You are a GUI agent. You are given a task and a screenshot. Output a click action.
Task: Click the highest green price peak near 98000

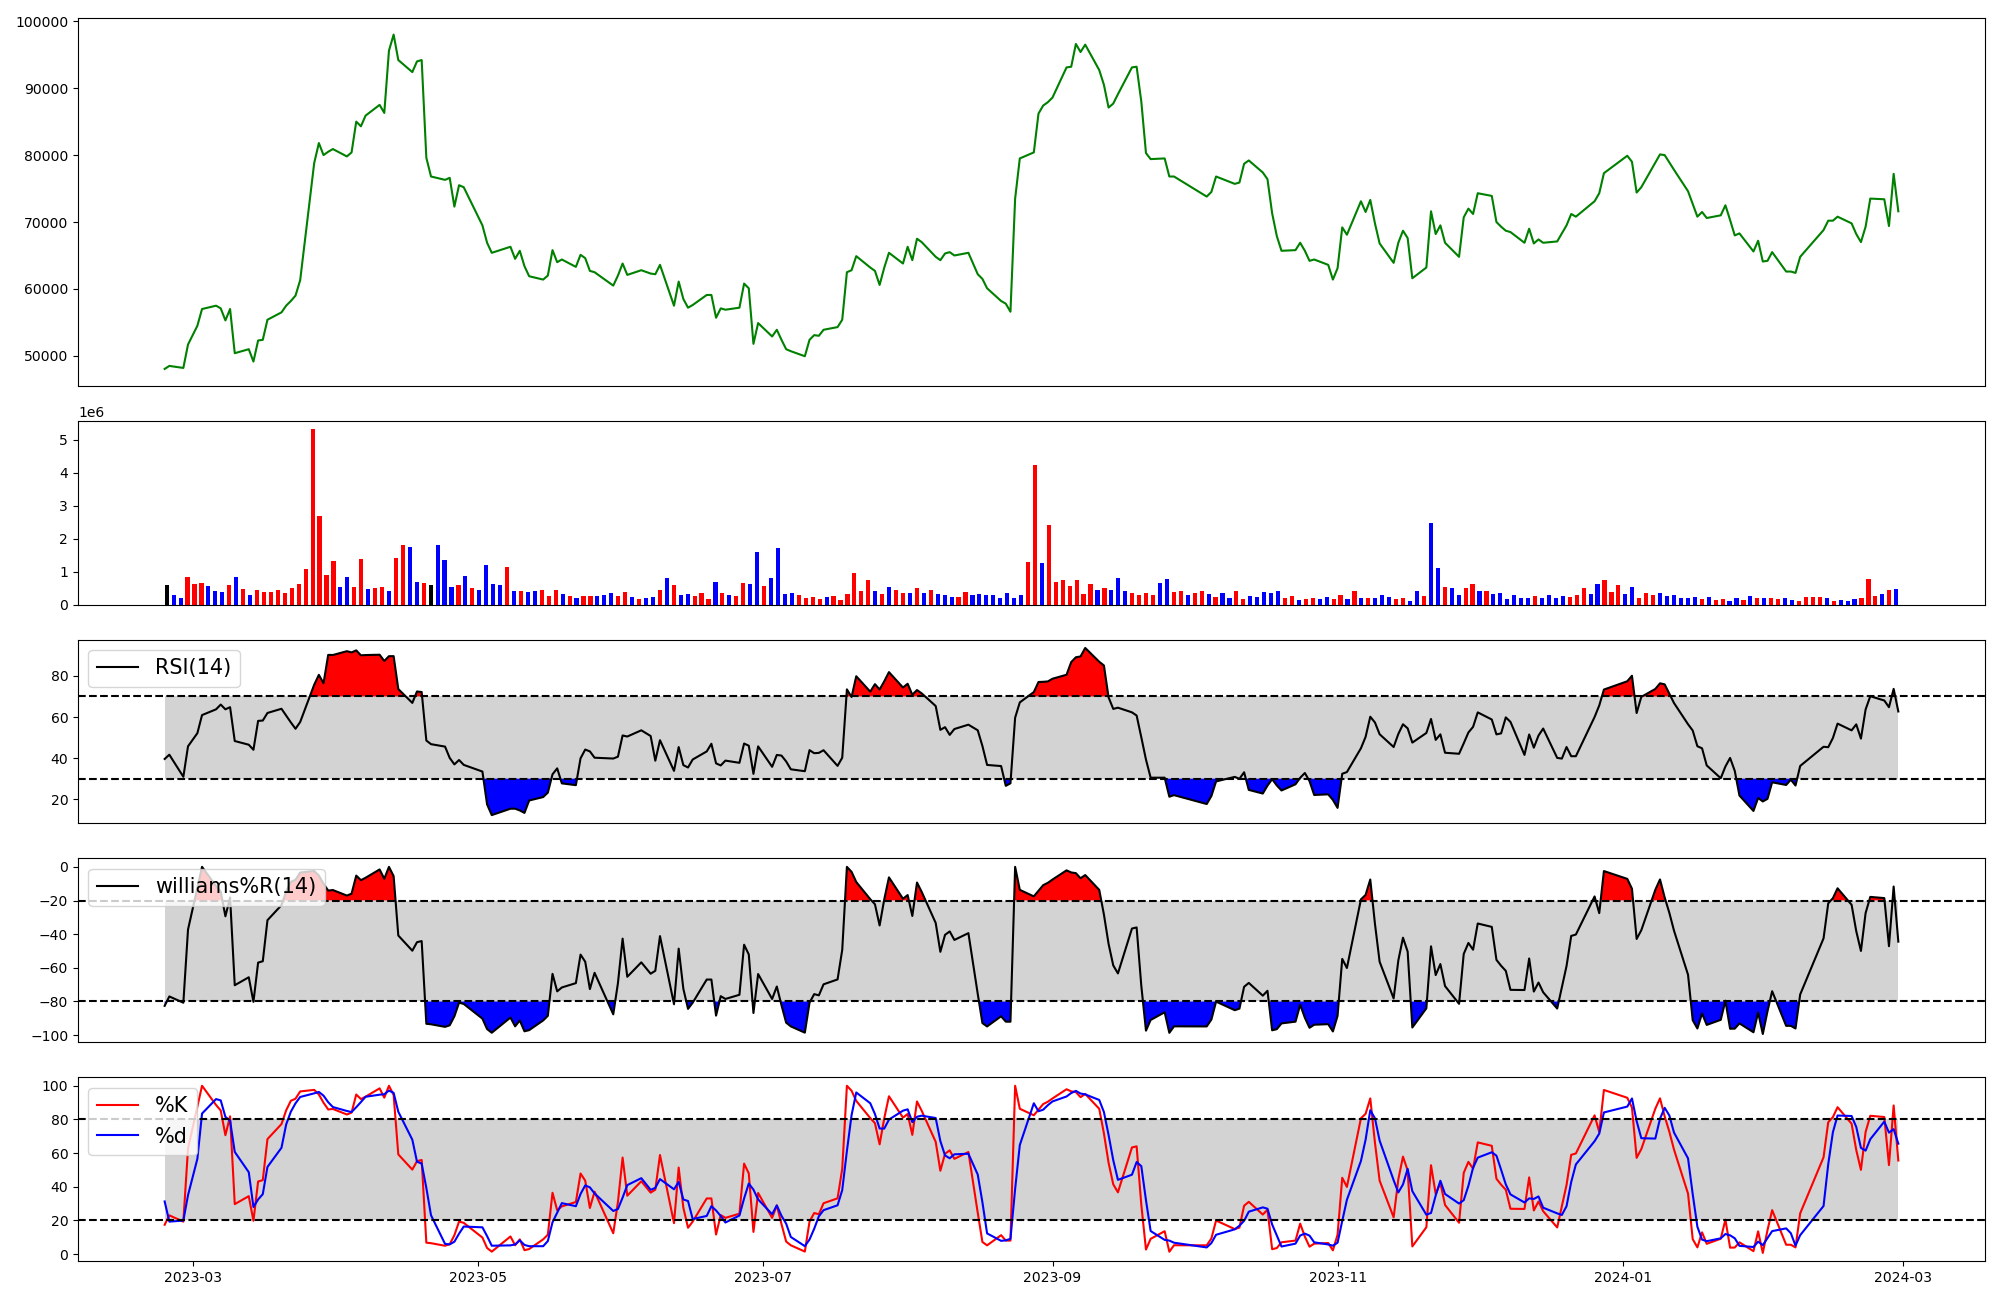393,36
